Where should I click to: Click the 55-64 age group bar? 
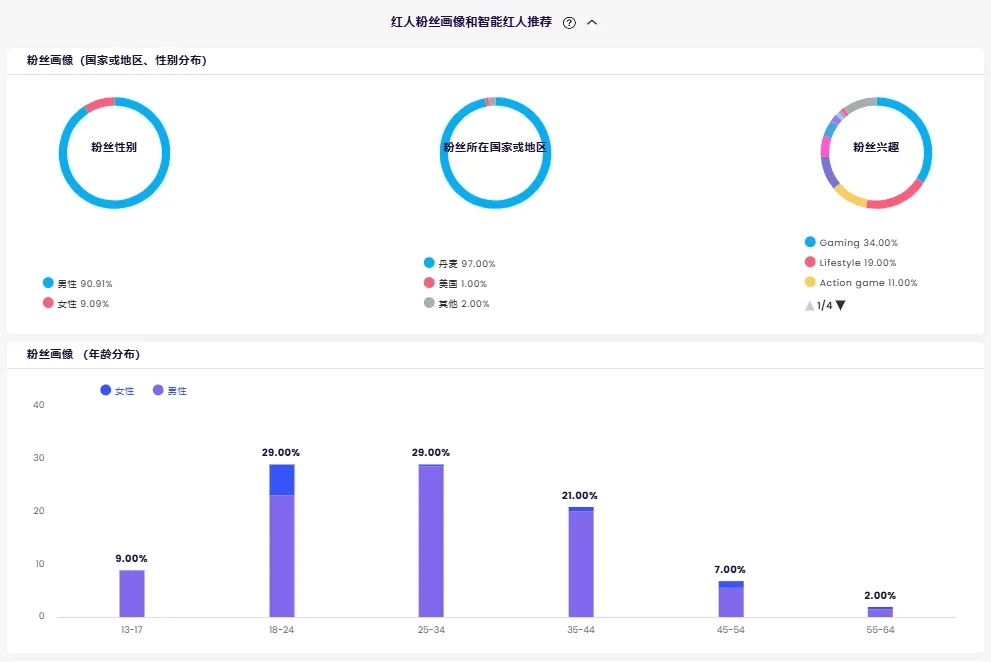tap(880, 612)
